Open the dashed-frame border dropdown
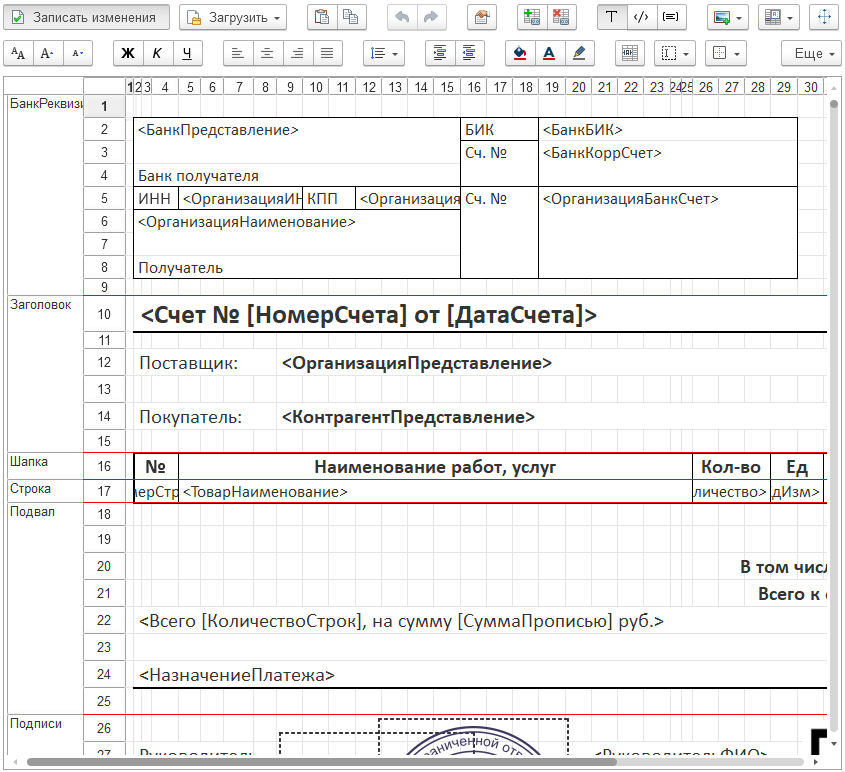The image size is (845, 772). click(x=675, y=53)
